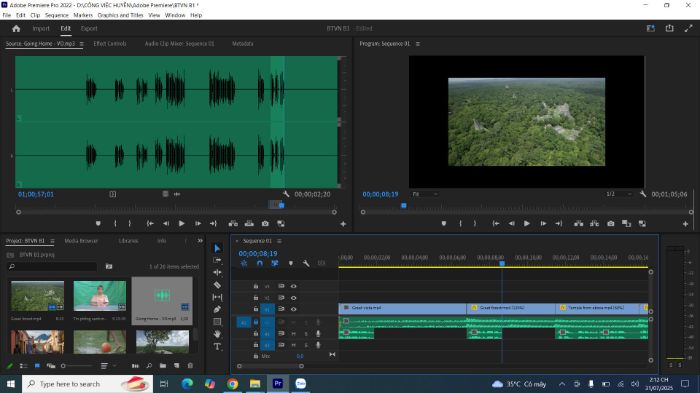Open Button Editor plus in Source monitor
The height and width of the screenshot is (393, 700).
[x=343, y=224]
